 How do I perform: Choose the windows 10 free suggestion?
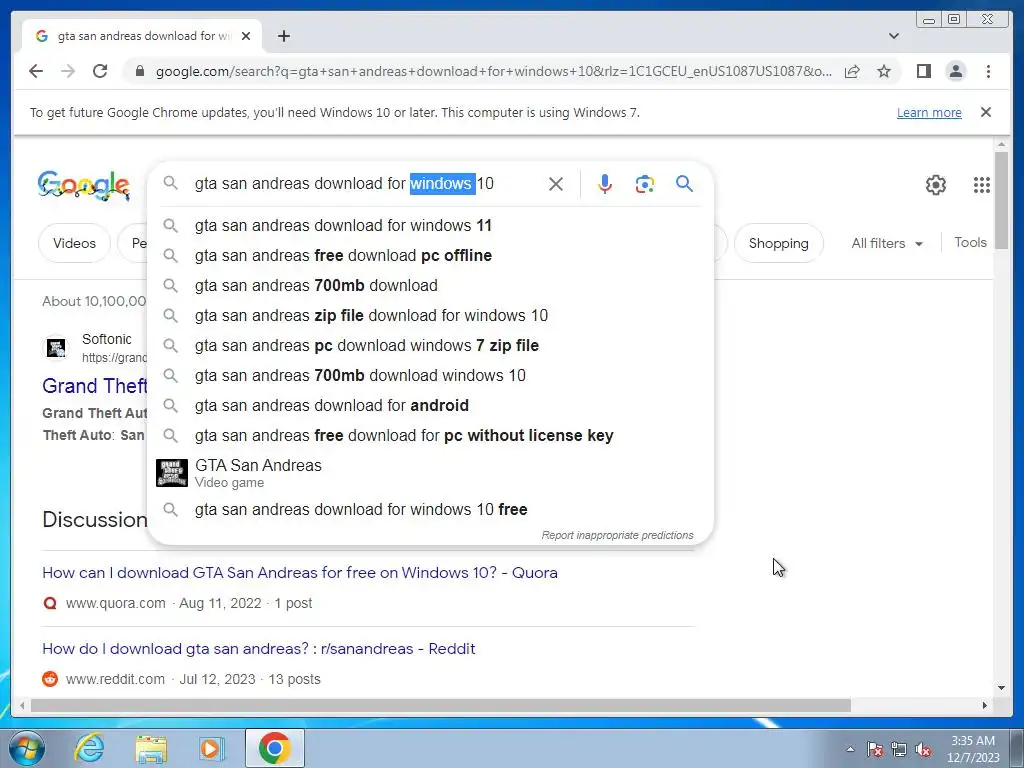coord(431,509)
